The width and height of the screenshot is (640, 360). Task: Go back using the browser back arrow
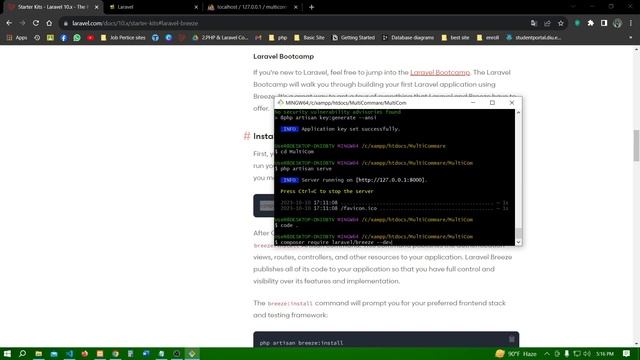pyautogui.click(x=9, y=23)
